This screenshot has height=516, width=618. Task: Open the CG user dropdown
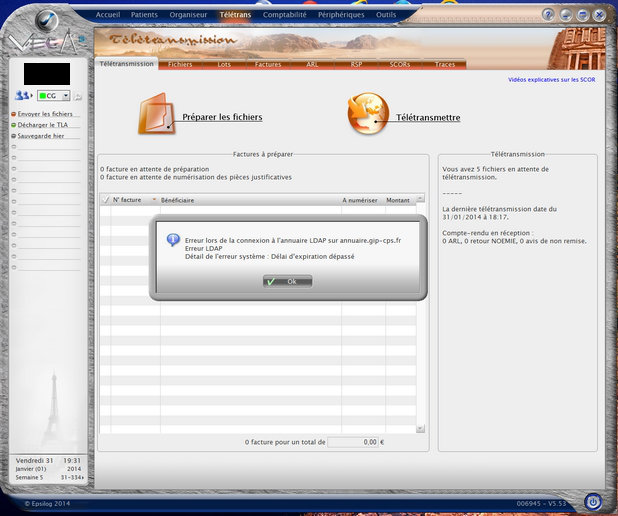pyautogui.click(x=54, y=96)
